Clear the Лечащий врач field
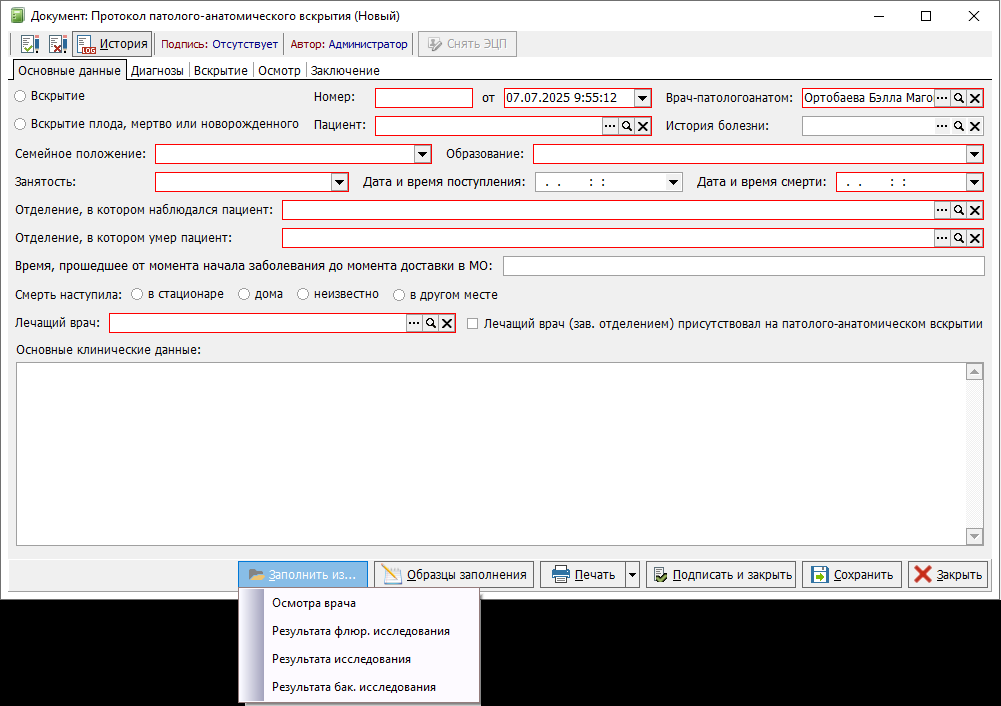Viewport: 1001px width, 706px height. (x=447, y=323)
